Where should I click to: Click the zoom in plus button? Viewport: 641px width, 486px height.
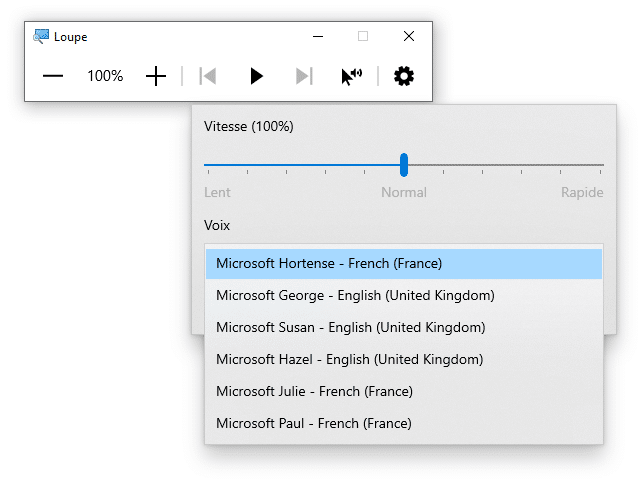coord(156,76)
